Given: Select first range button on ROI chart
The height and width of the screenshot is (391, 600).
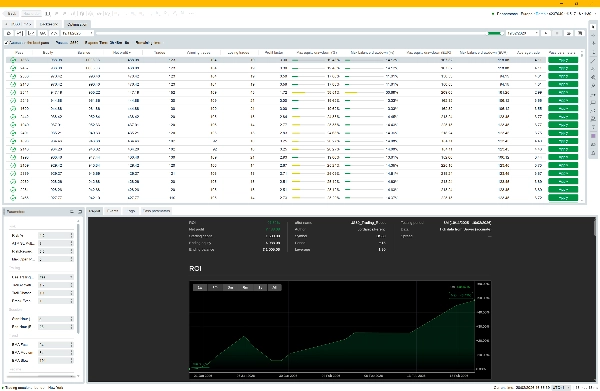Looking at the screenshot, I should click(200, 287).
